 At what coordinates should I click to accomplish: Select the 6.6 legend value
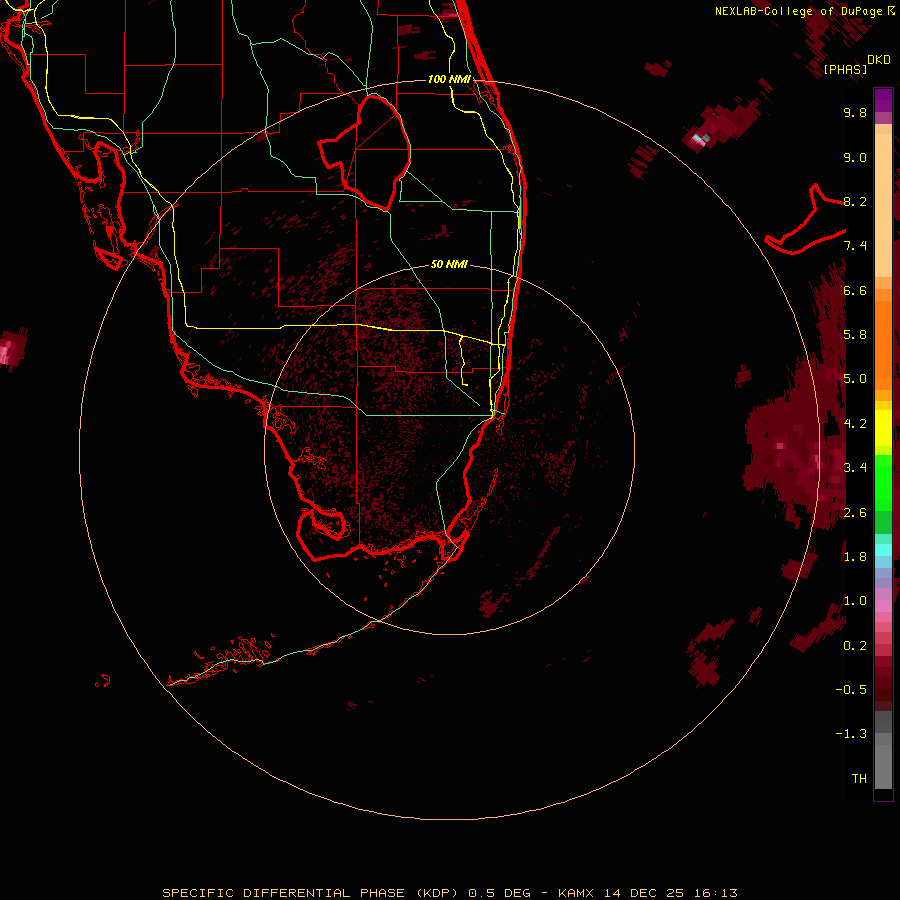855,290
